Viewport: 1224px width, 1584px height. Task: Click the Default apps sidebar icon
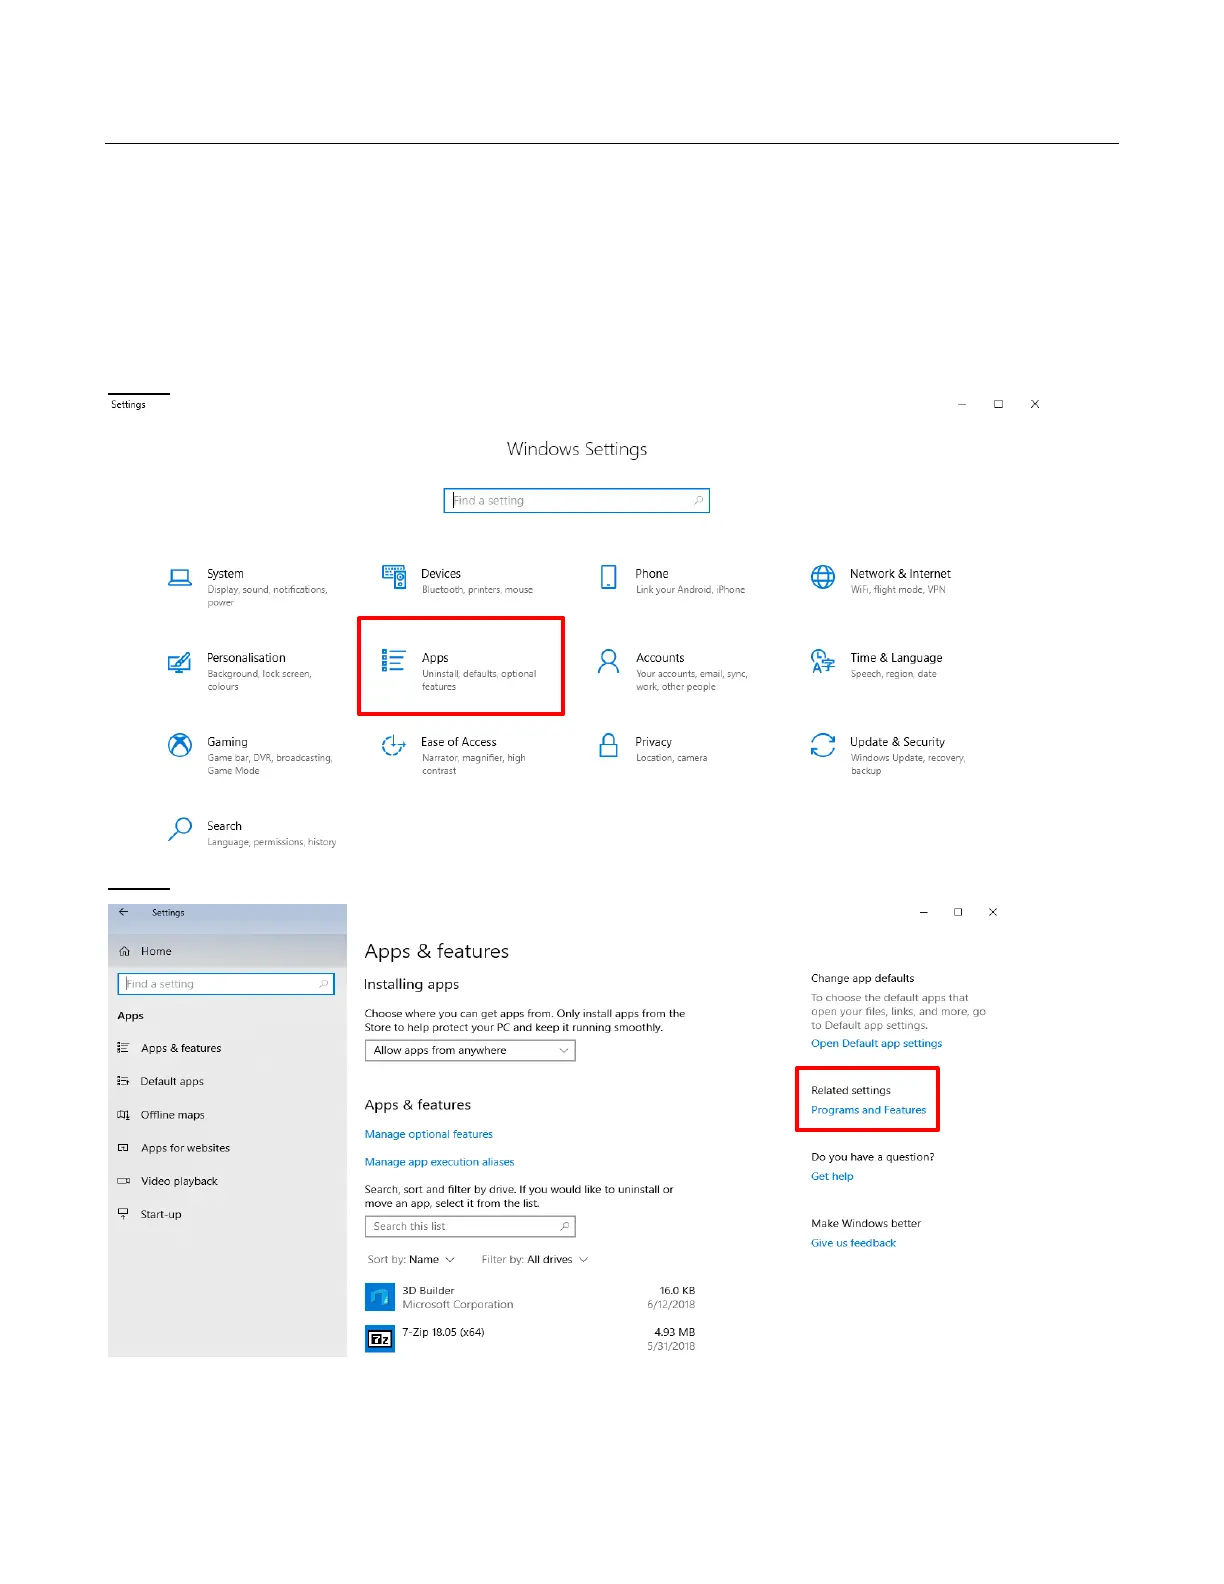[123, 1081]
